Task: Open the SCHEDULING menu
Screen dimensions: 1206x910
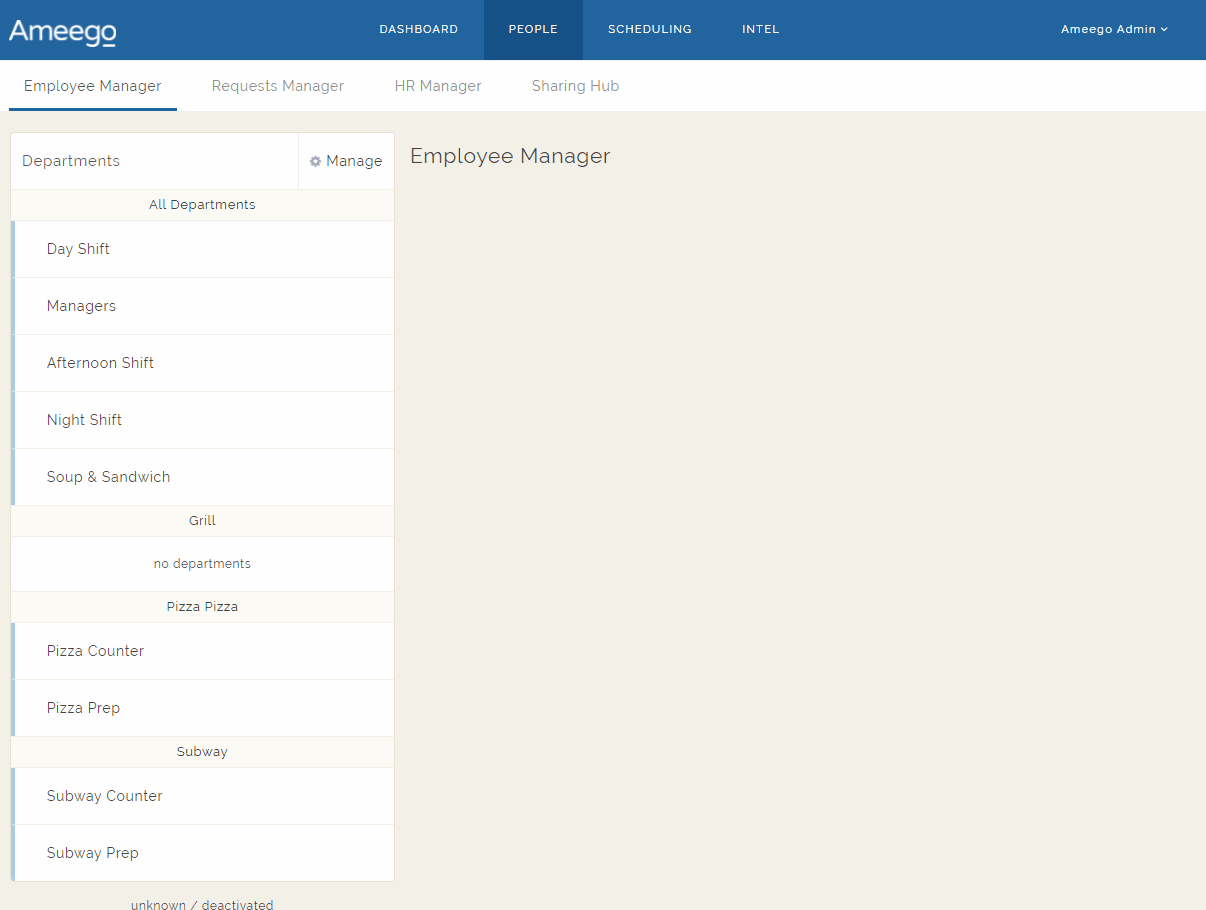Action: [649, 29]
